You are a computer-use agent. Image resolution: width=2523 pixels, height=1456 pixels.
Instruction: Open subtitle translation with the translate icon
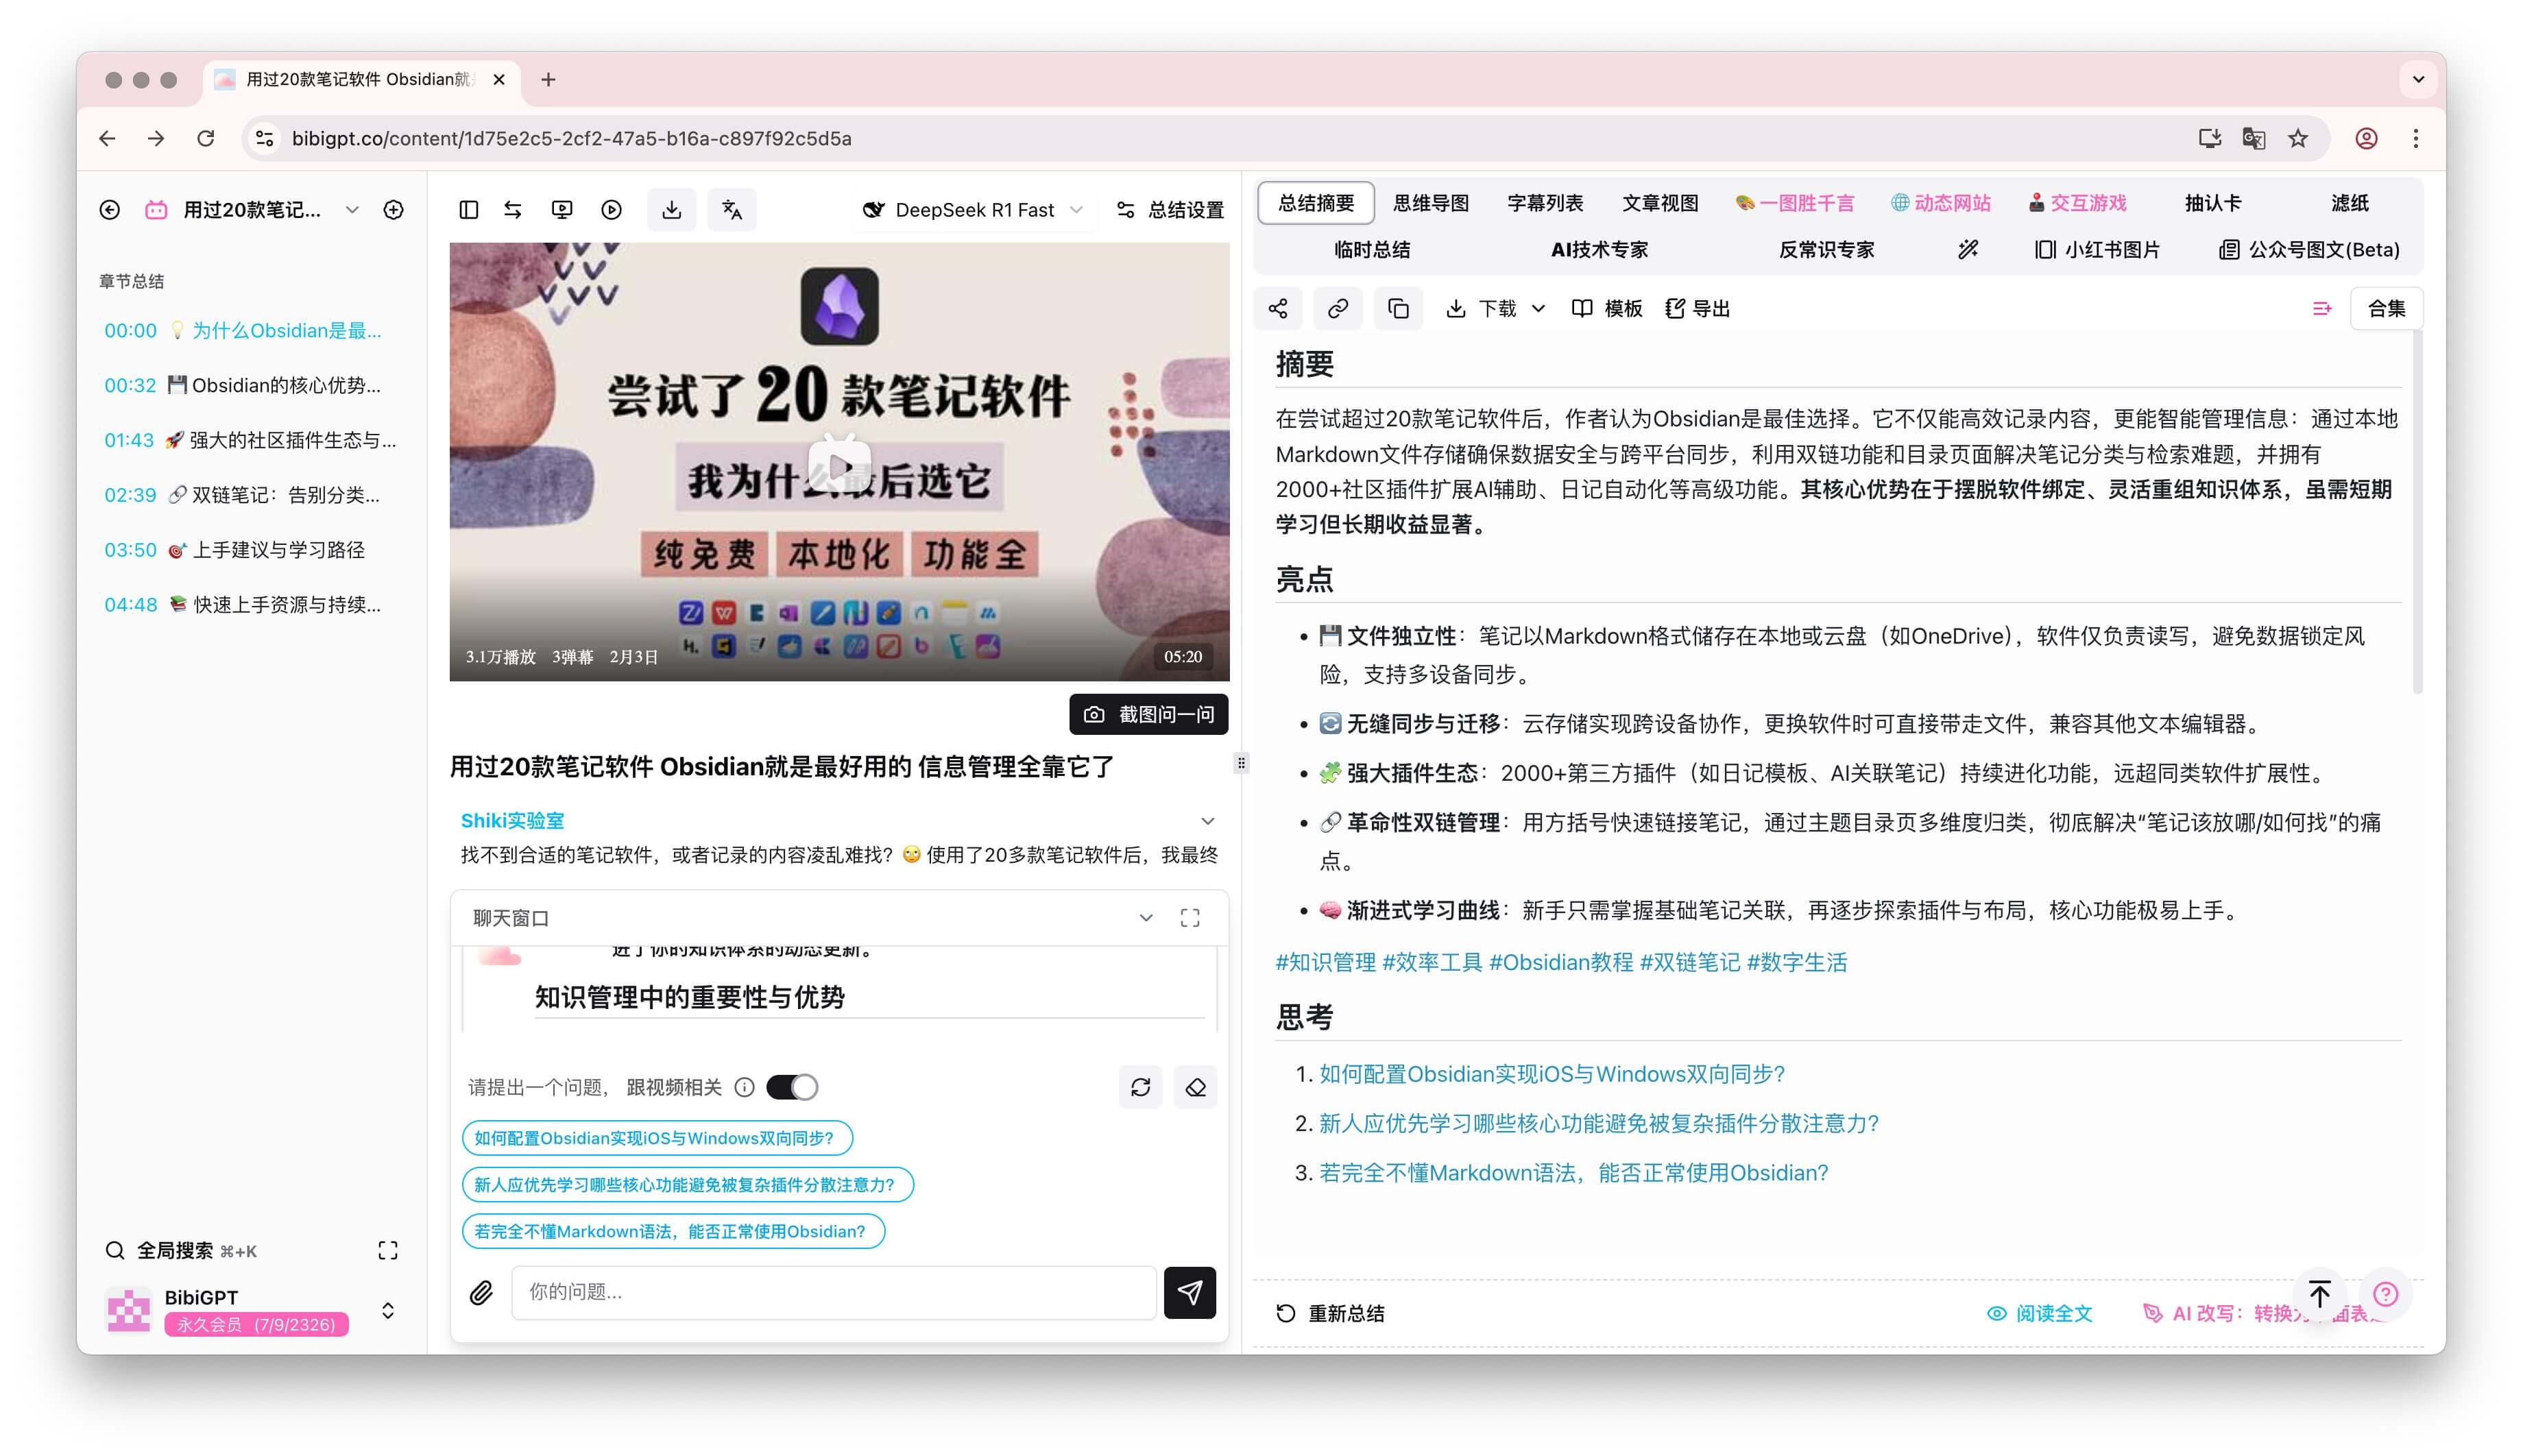[x=732, y=209]
